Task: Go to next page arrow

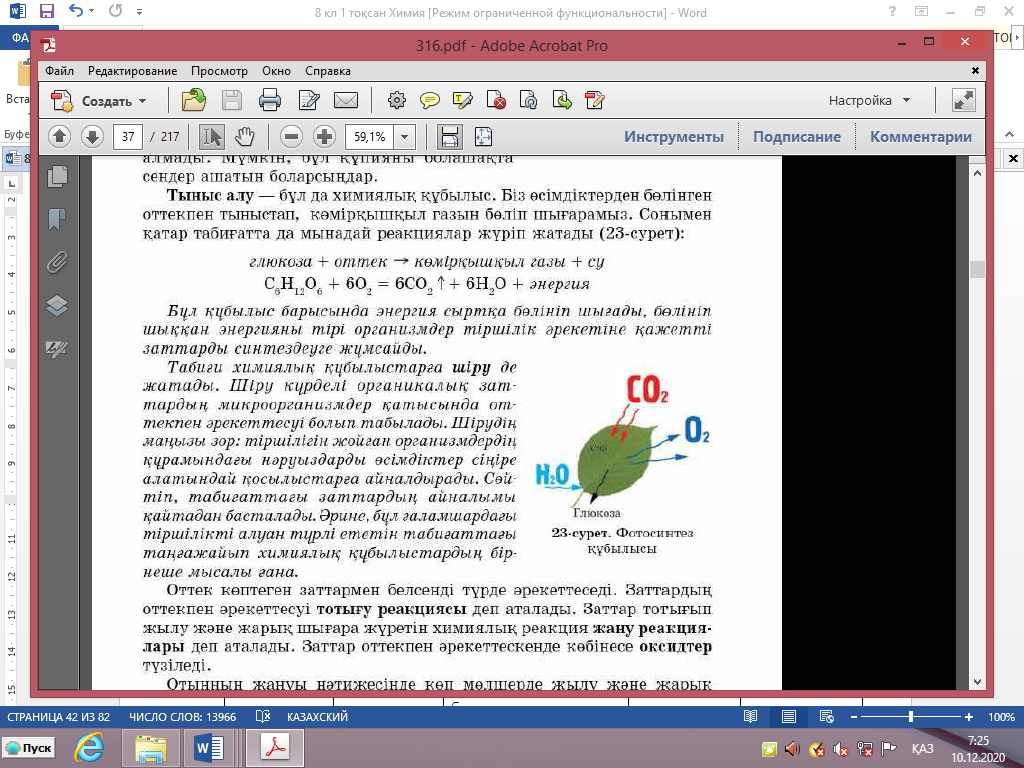Action: pos(92,137)
